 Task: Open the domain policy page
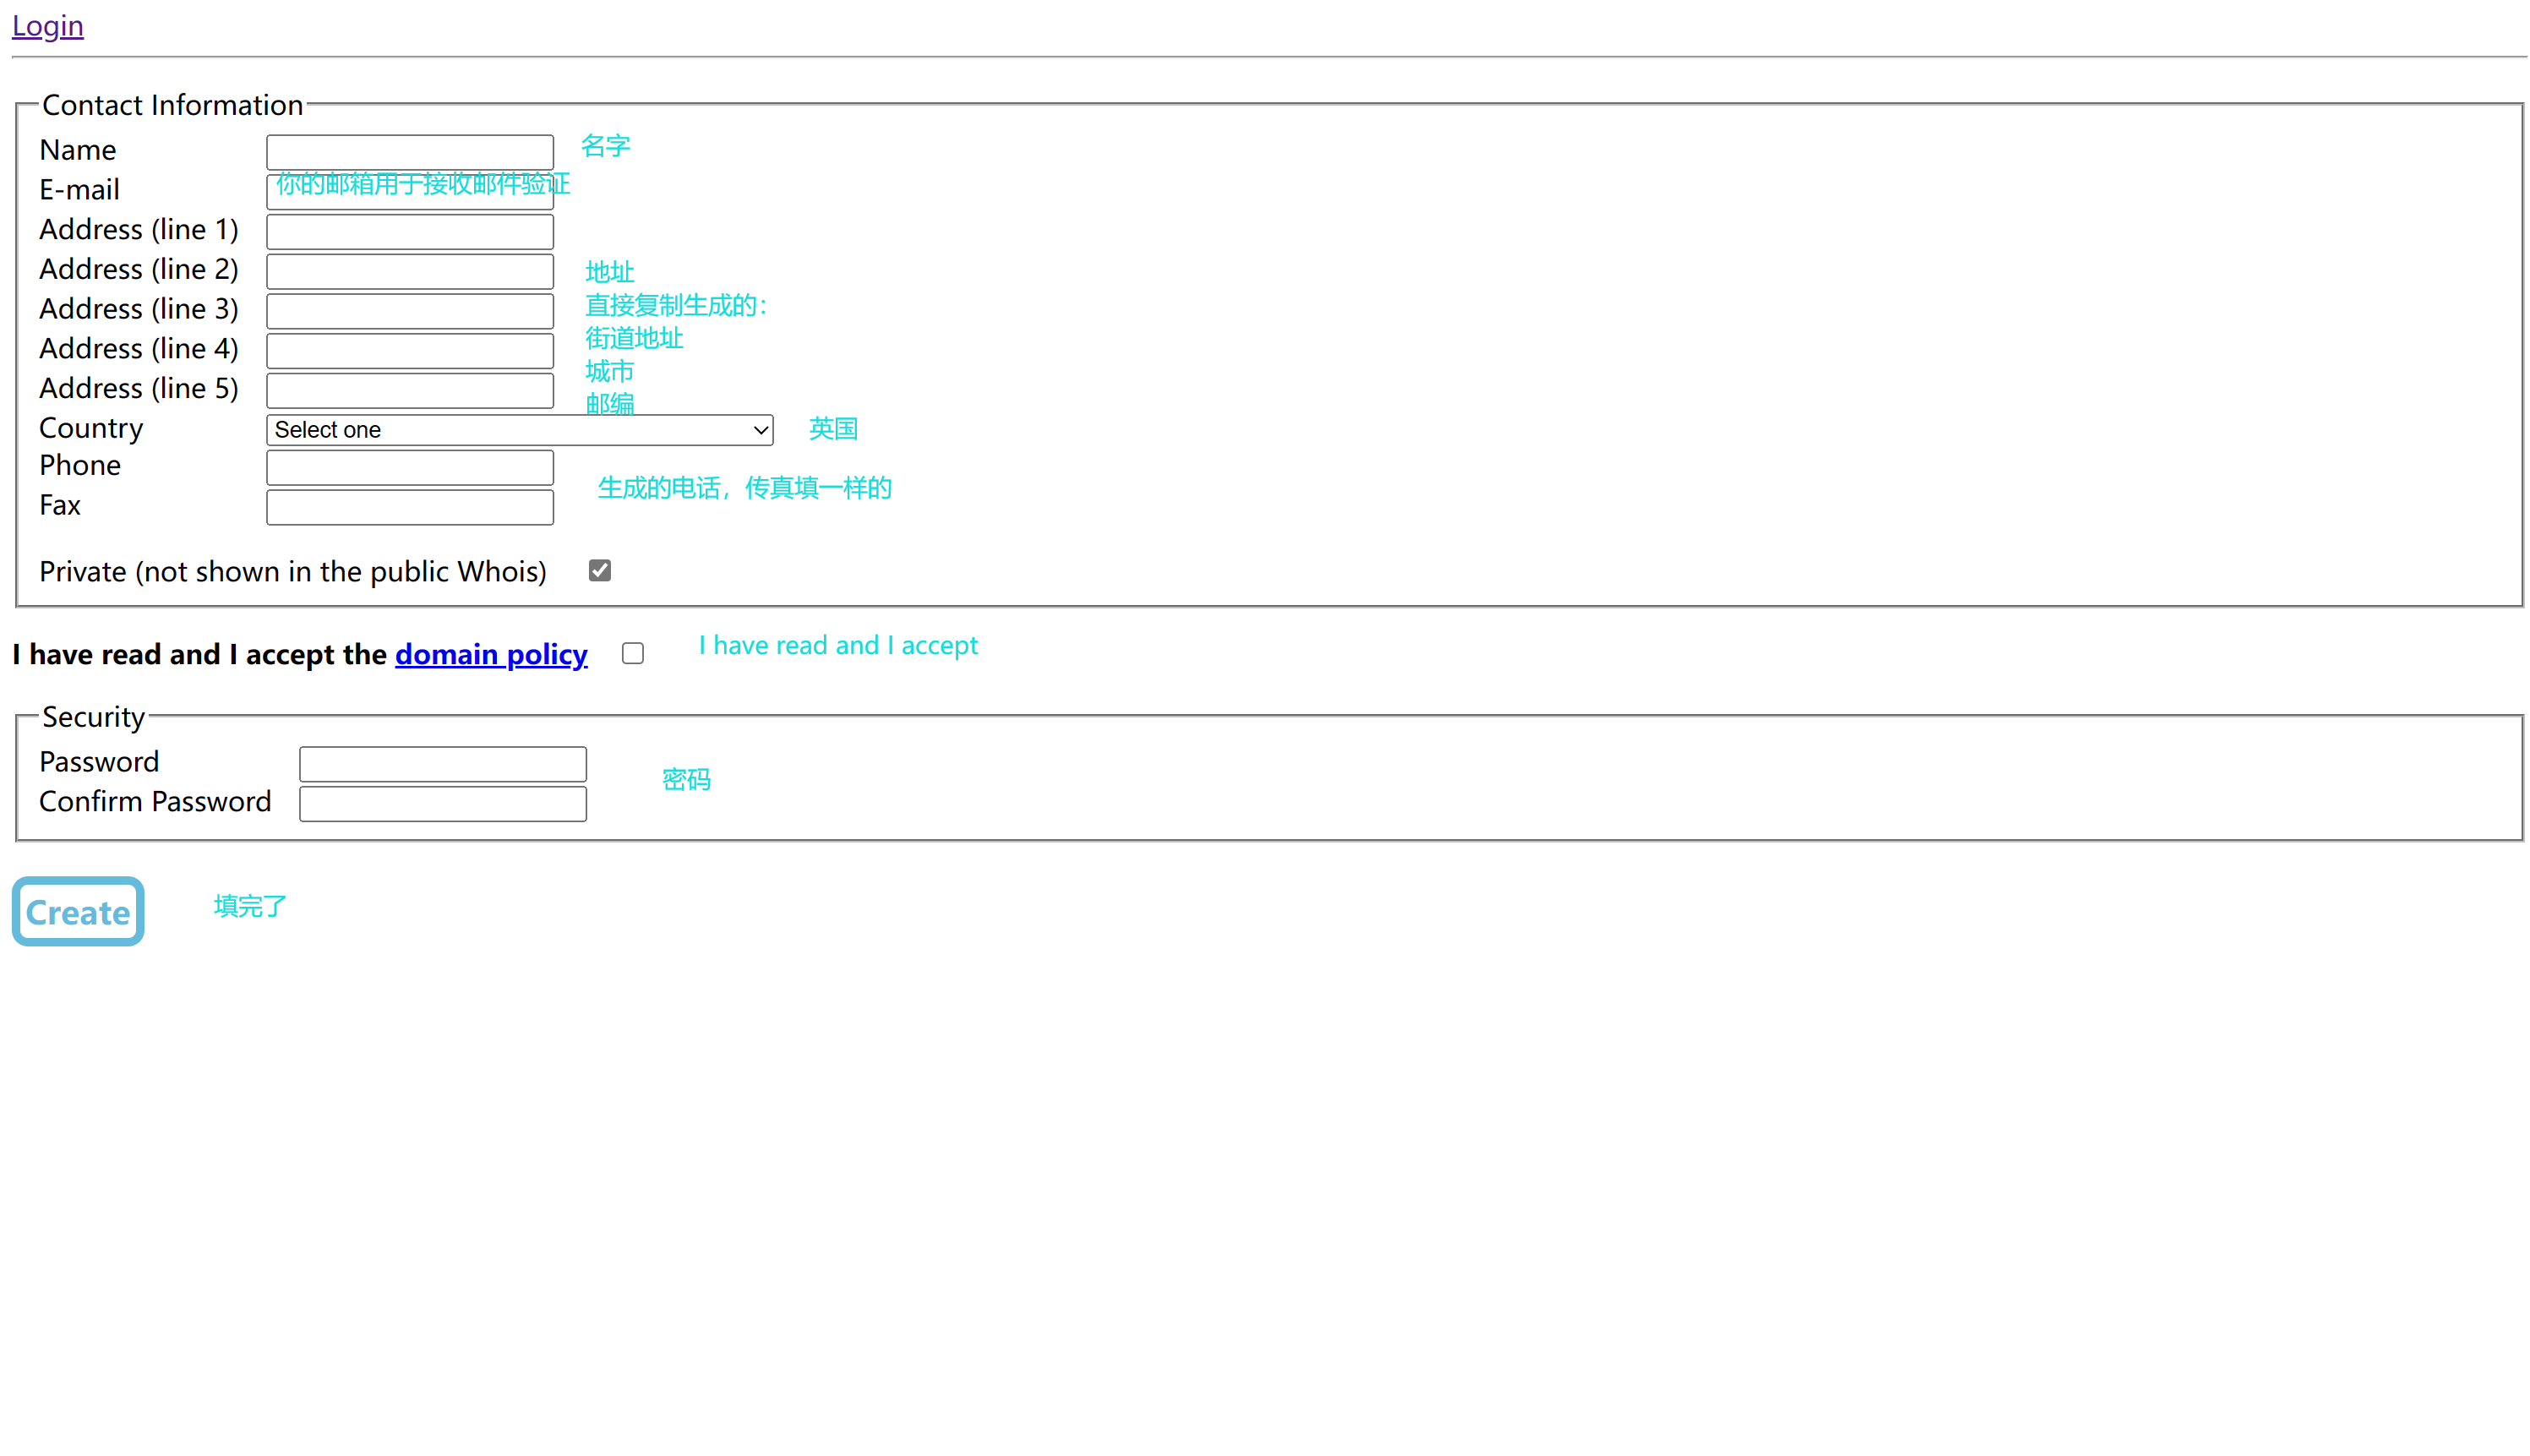tap(490, 653)
